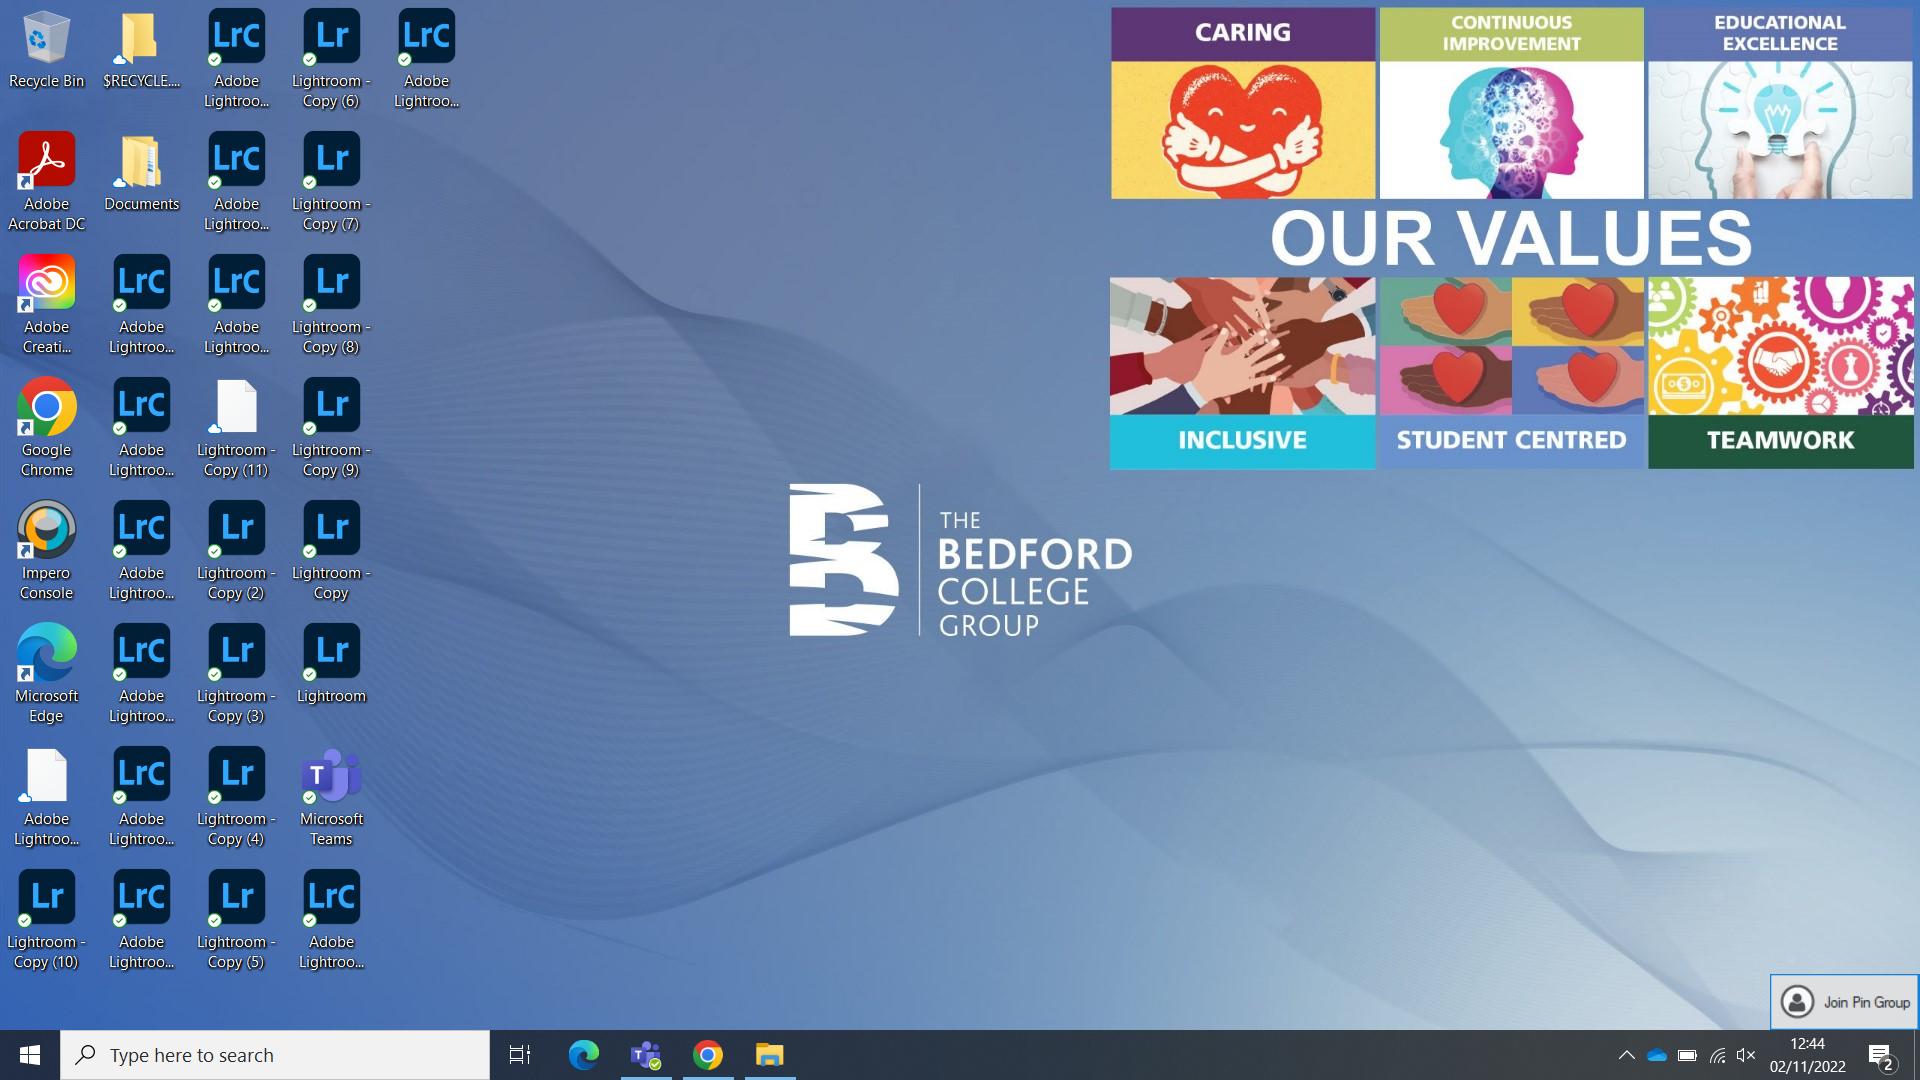Select the Microsoft Edge desktop shortcut
The image size is (1920, 1080).
coord(46,652)
